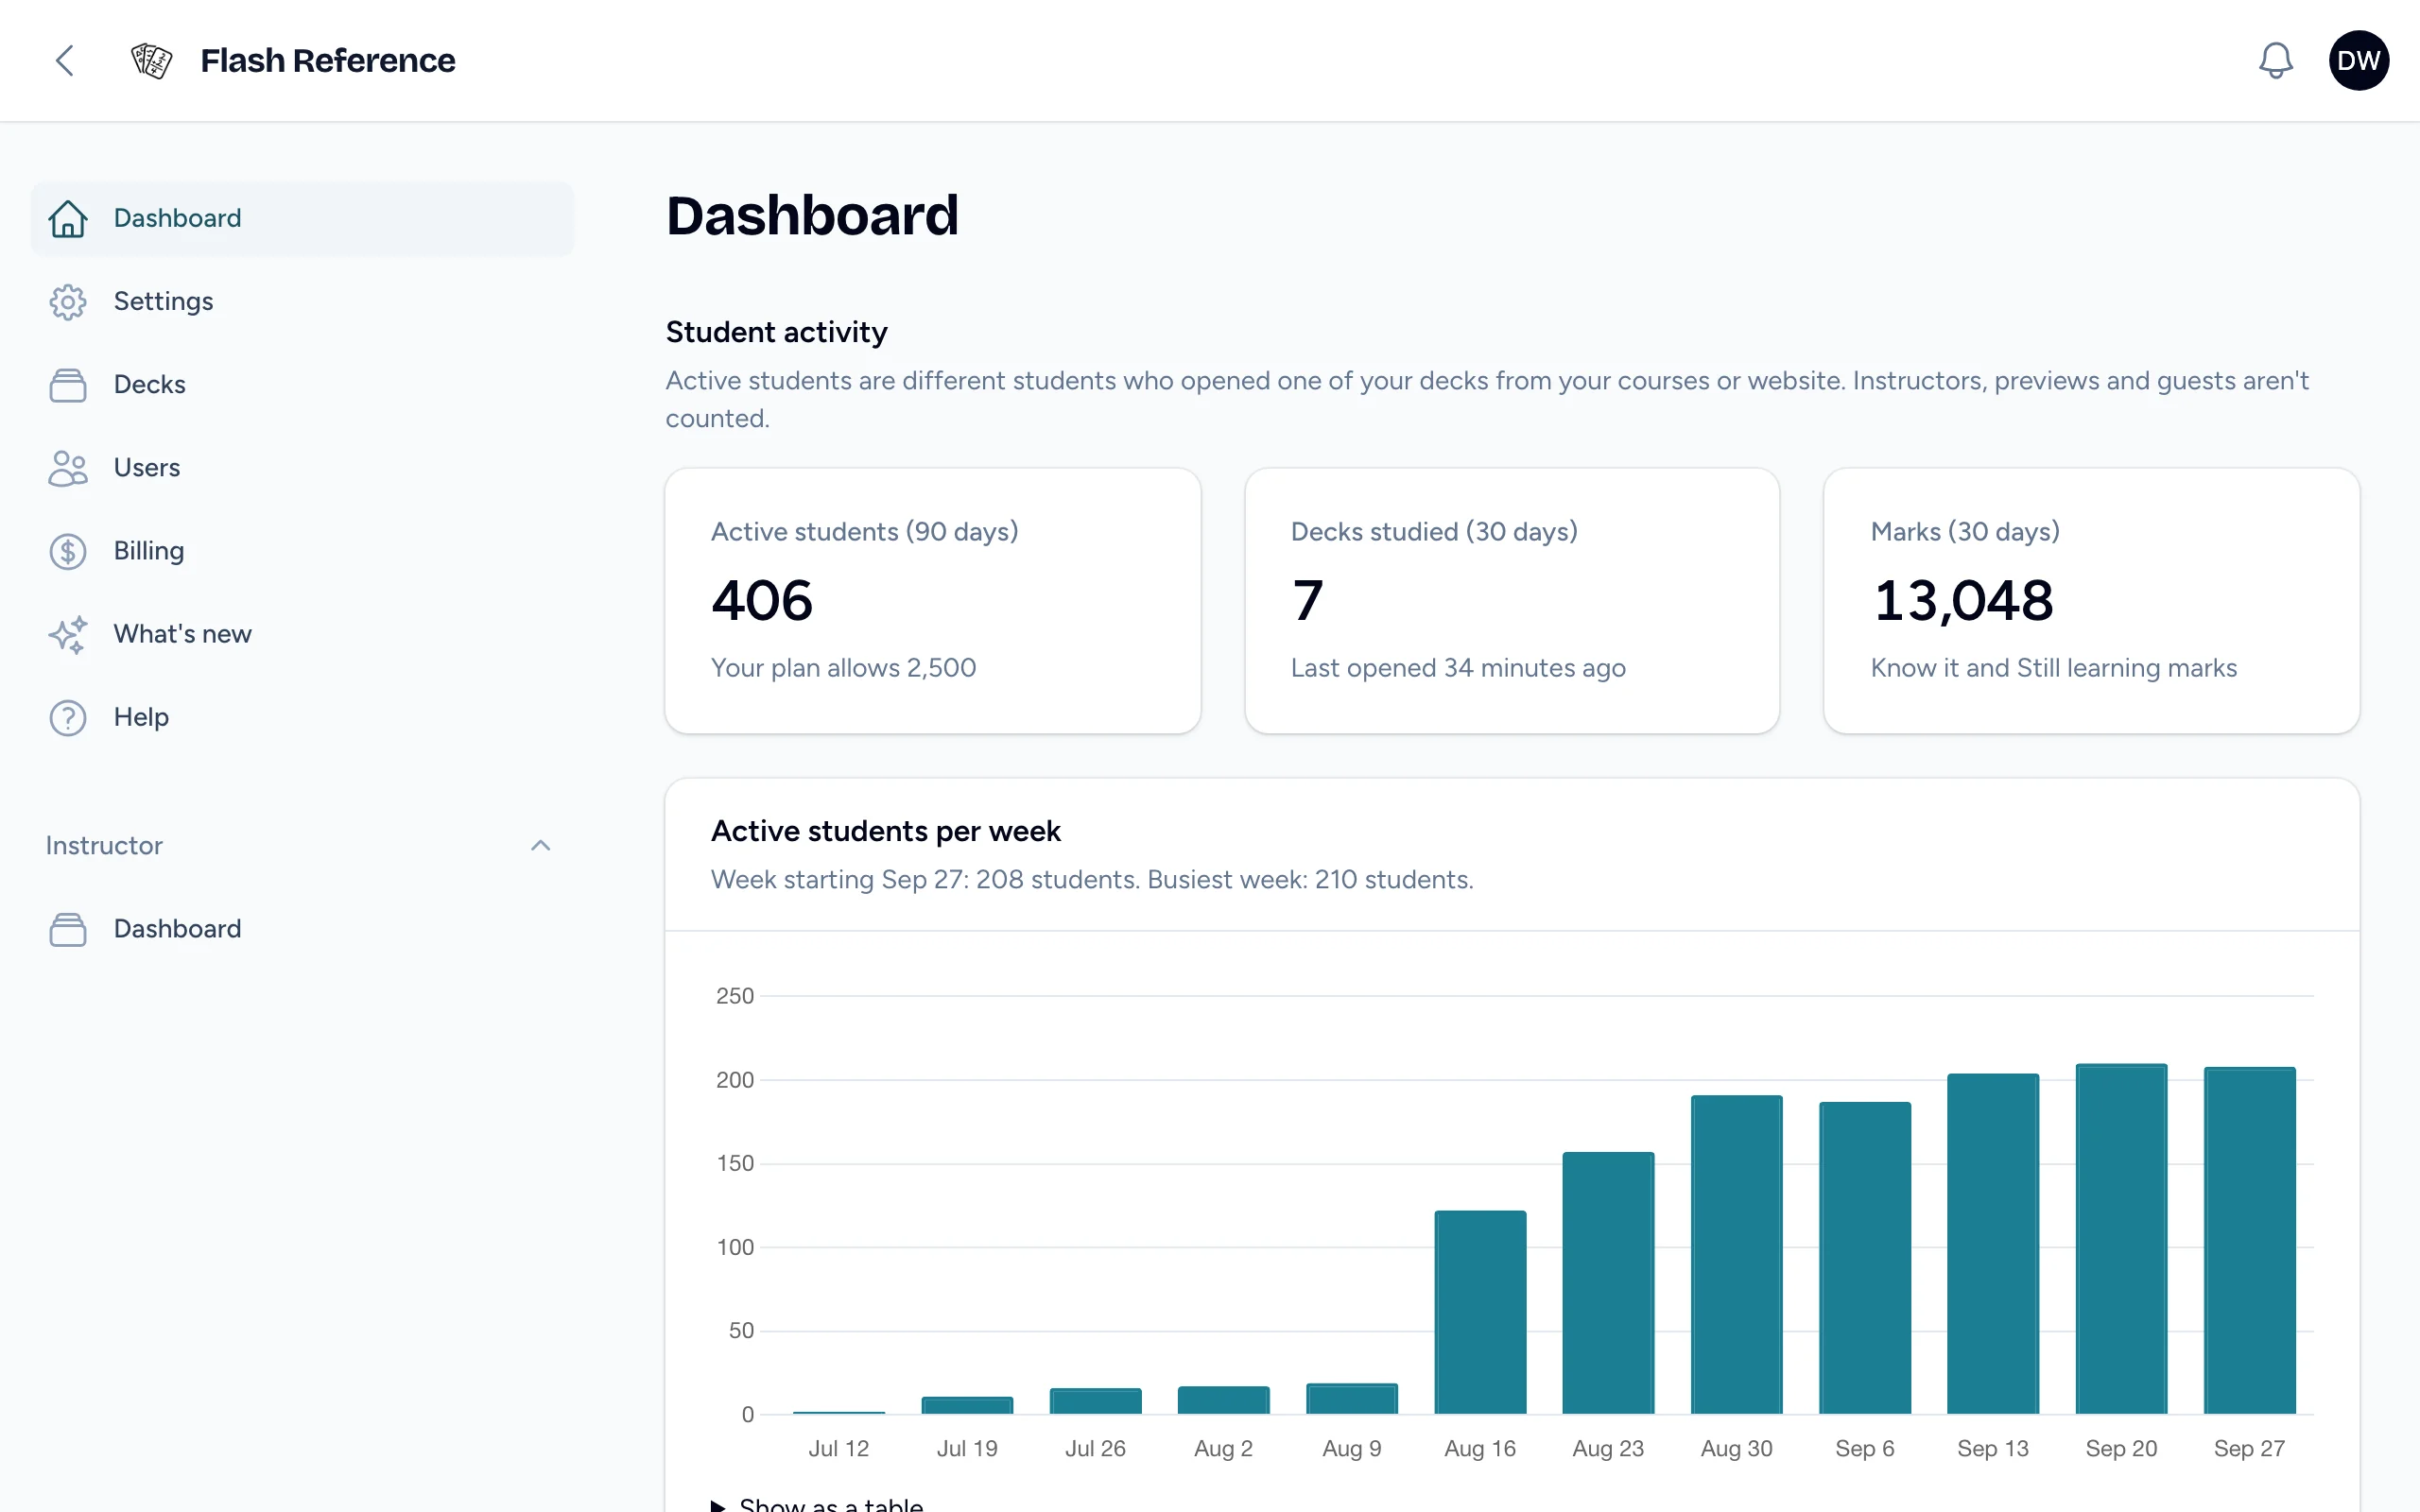Click the Flash Reference cards logo
The width and height of the screenshot is (2420, 1512).
(x=152, y=60)
